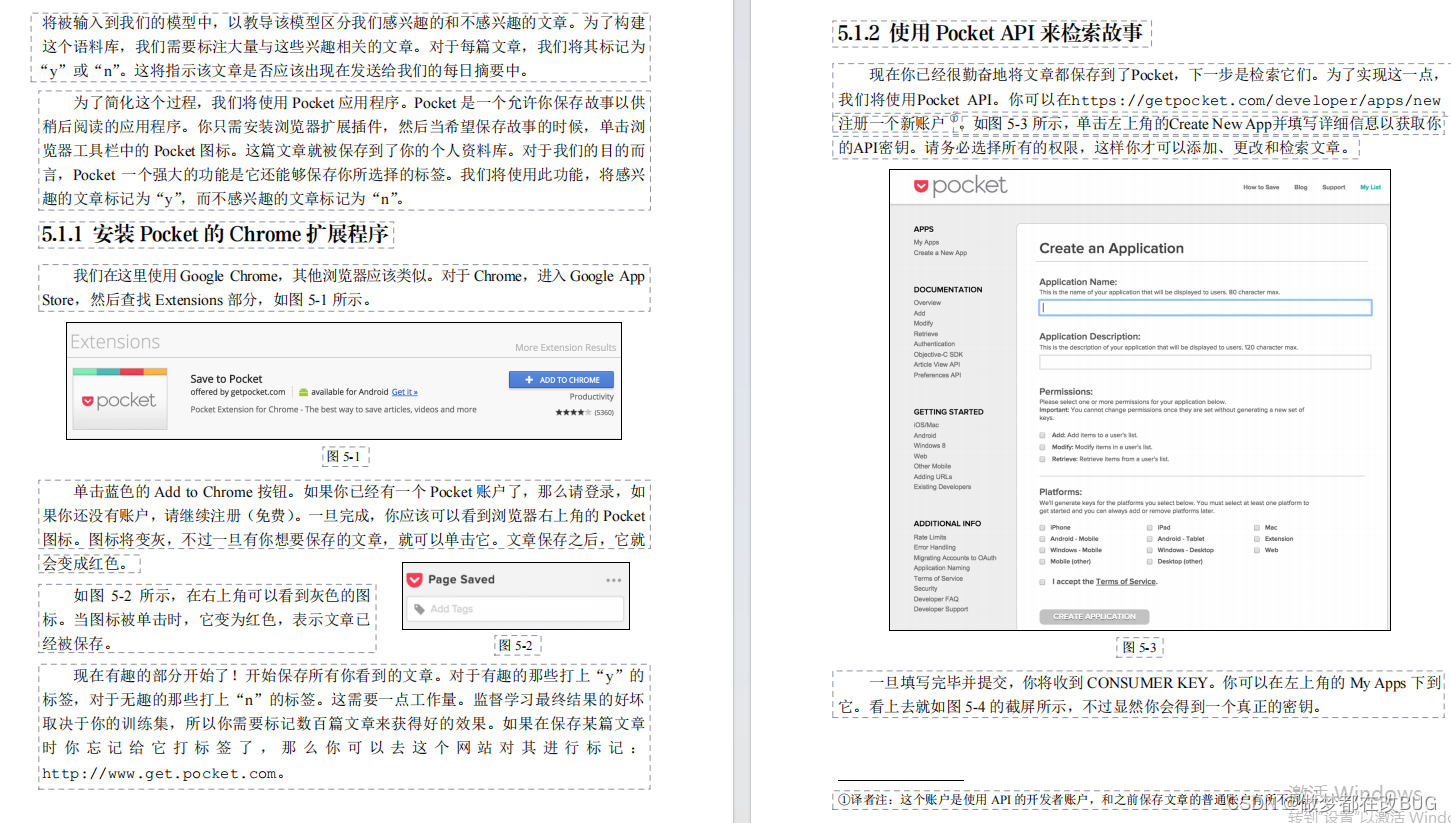Click the Application Description input field
This screenshot has height=823, width=1451.
(1205, 362)
